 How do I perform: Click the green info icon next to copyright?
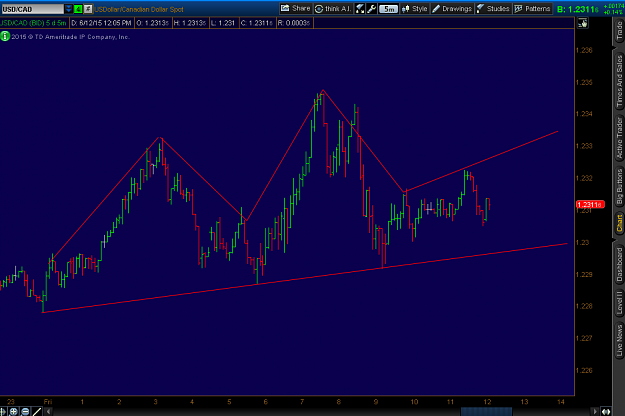(x=5, y=37)
